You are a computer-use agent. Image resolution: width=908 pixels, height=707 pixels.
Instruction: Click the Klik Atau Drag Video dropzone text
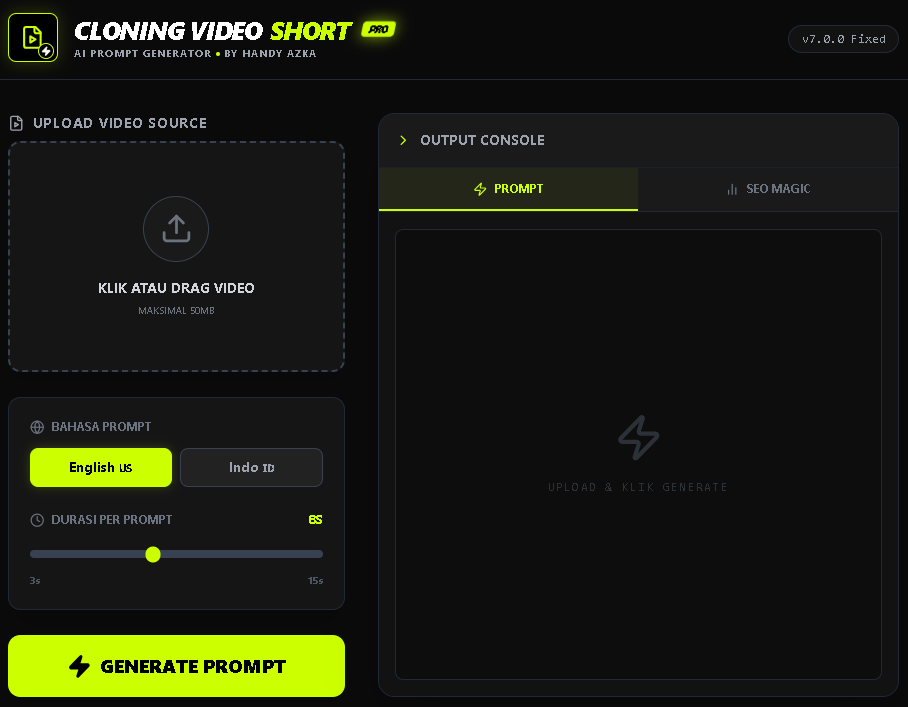click(176, 288)
